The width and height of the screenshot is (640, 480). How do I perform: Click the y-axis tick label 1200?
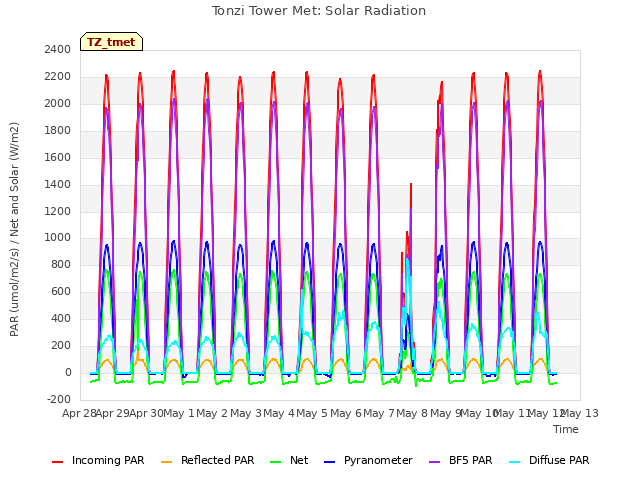click(x=58, y=211)
